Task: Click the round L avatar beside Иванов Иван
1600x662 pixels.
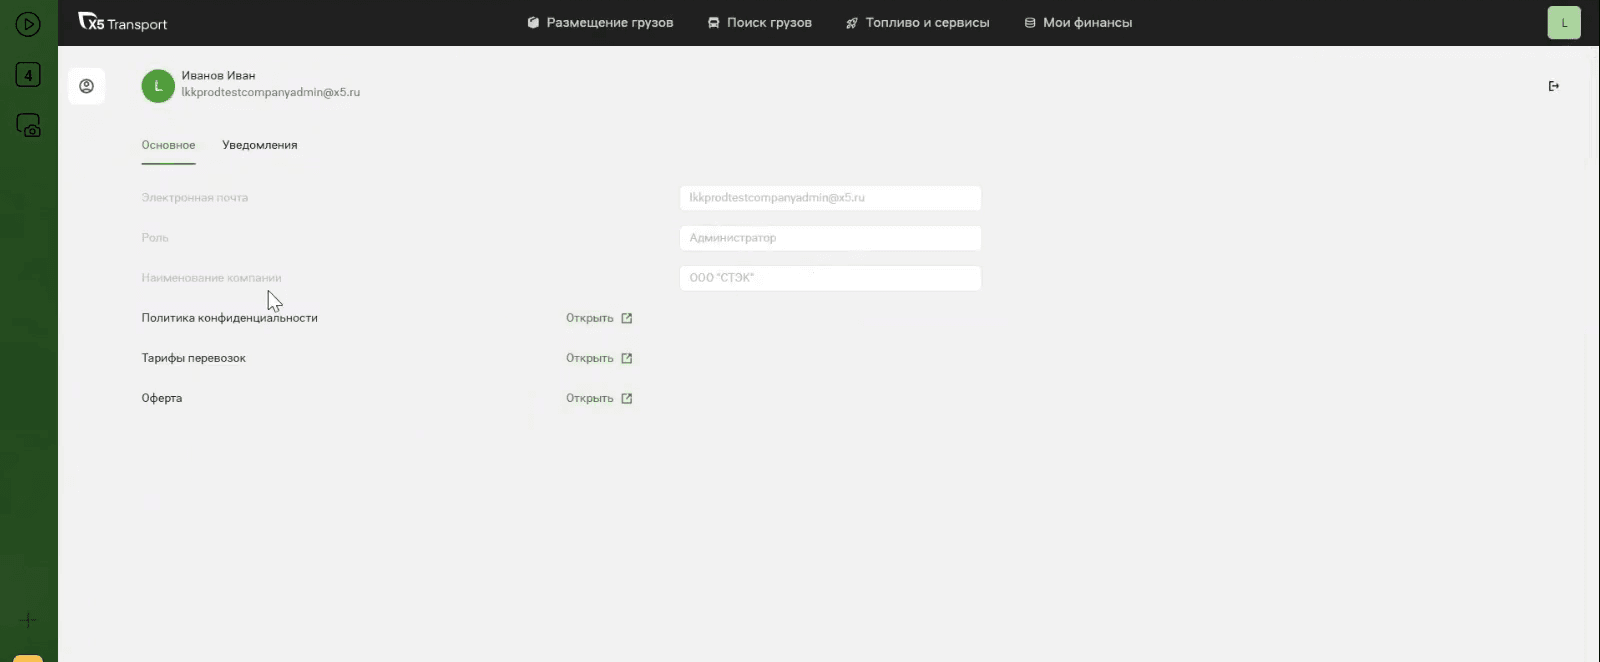Action: (x=158, y=86)
